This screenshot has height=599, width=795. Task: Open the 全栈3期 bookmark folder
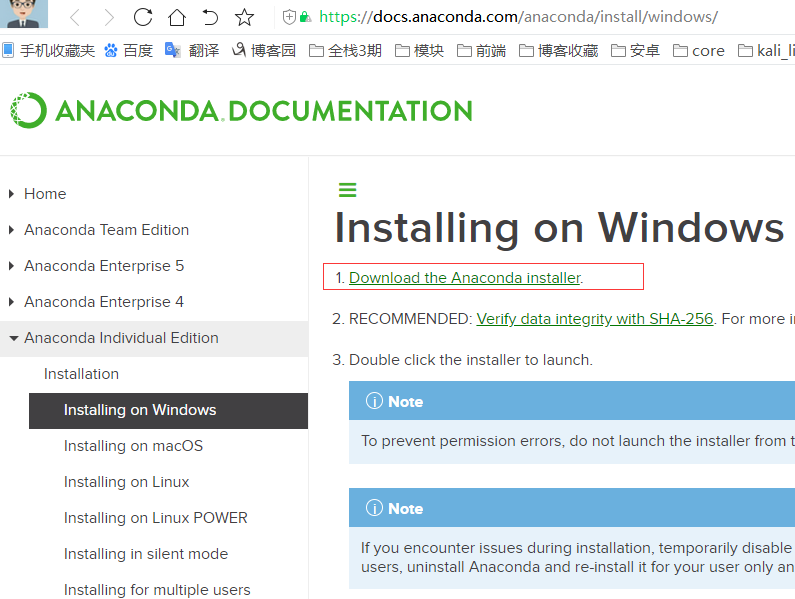[x=345, y=51]
